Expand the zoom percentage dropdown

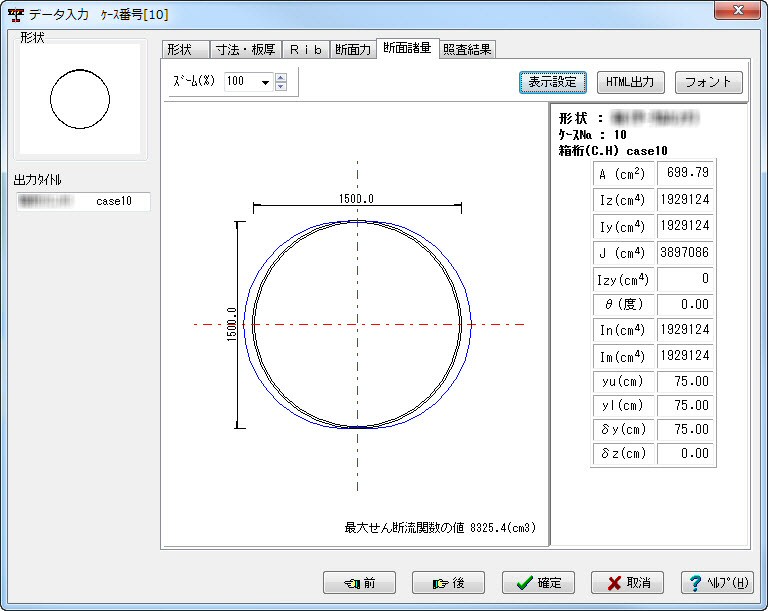[265, 82]
